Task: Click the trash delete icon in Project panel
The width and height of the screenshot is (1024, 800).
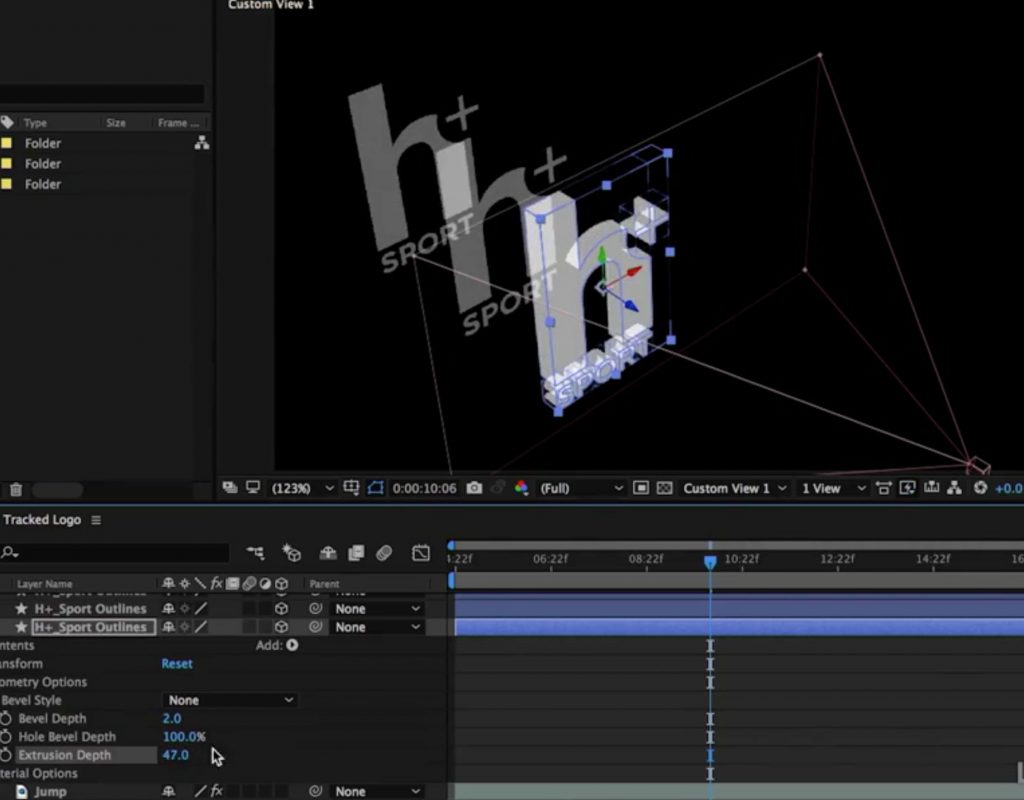Action: [x=16, y=489]
